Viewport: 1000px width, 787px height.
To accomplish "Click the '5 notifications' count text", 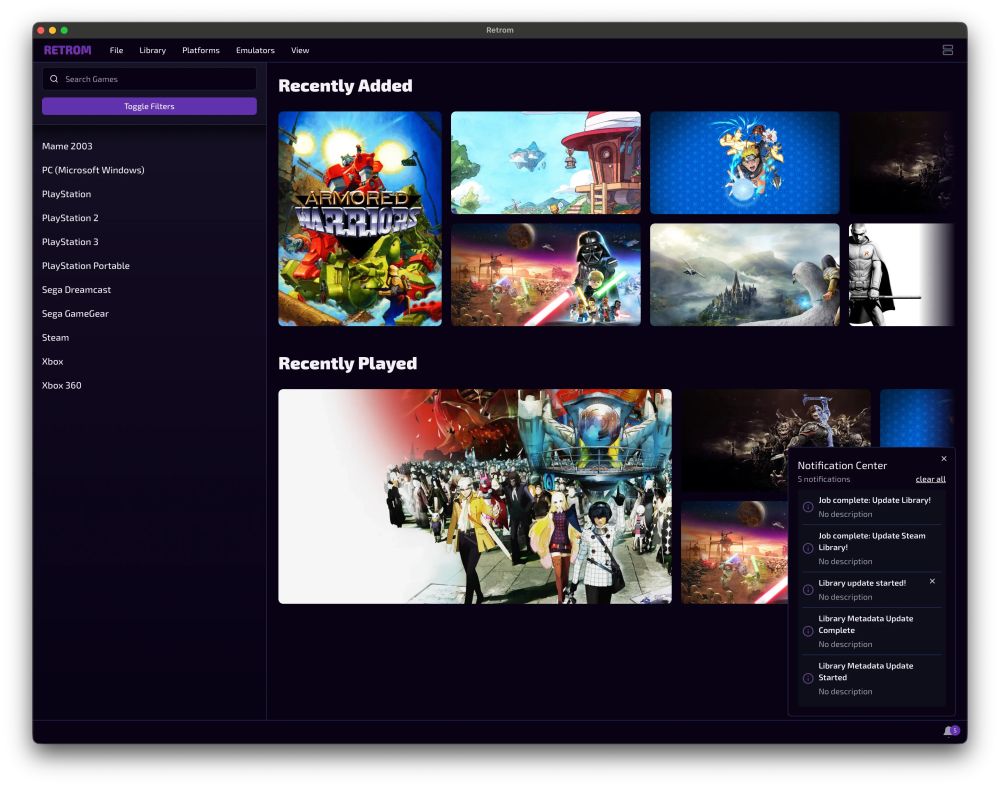I will 823,479.
